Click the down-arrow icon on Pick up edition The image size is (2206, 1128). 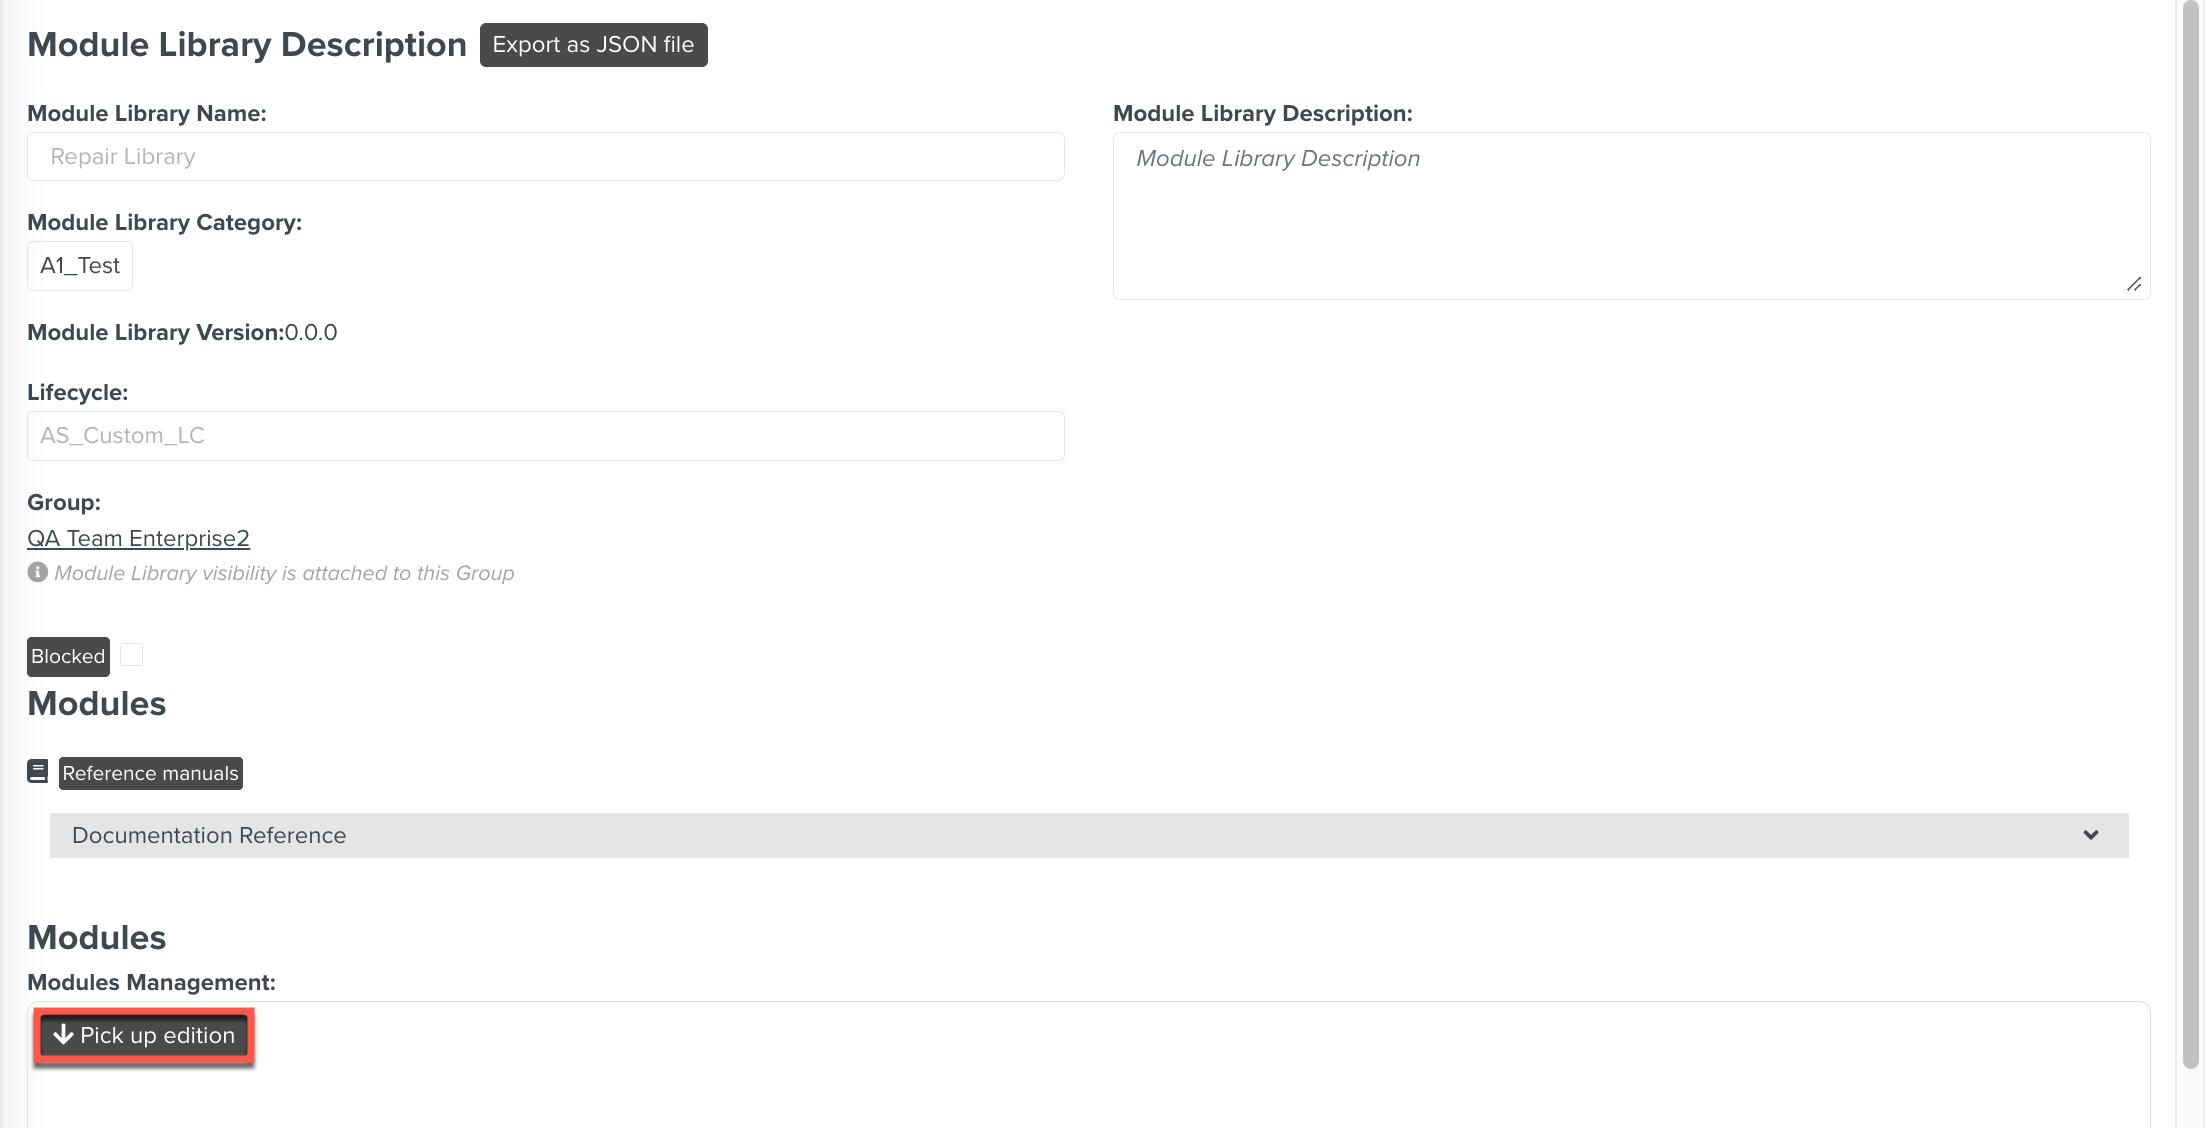click(64, 1035)
